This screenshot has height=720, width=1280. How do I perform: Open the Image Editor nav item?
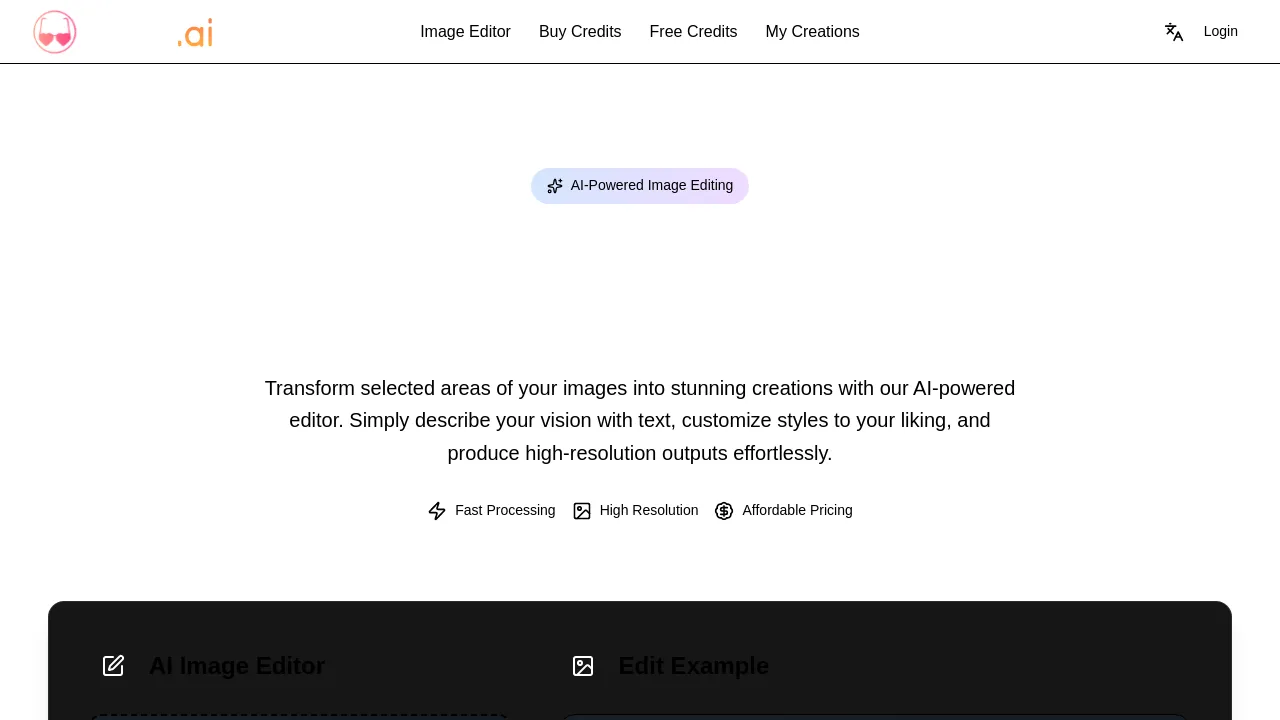[465, 32]
